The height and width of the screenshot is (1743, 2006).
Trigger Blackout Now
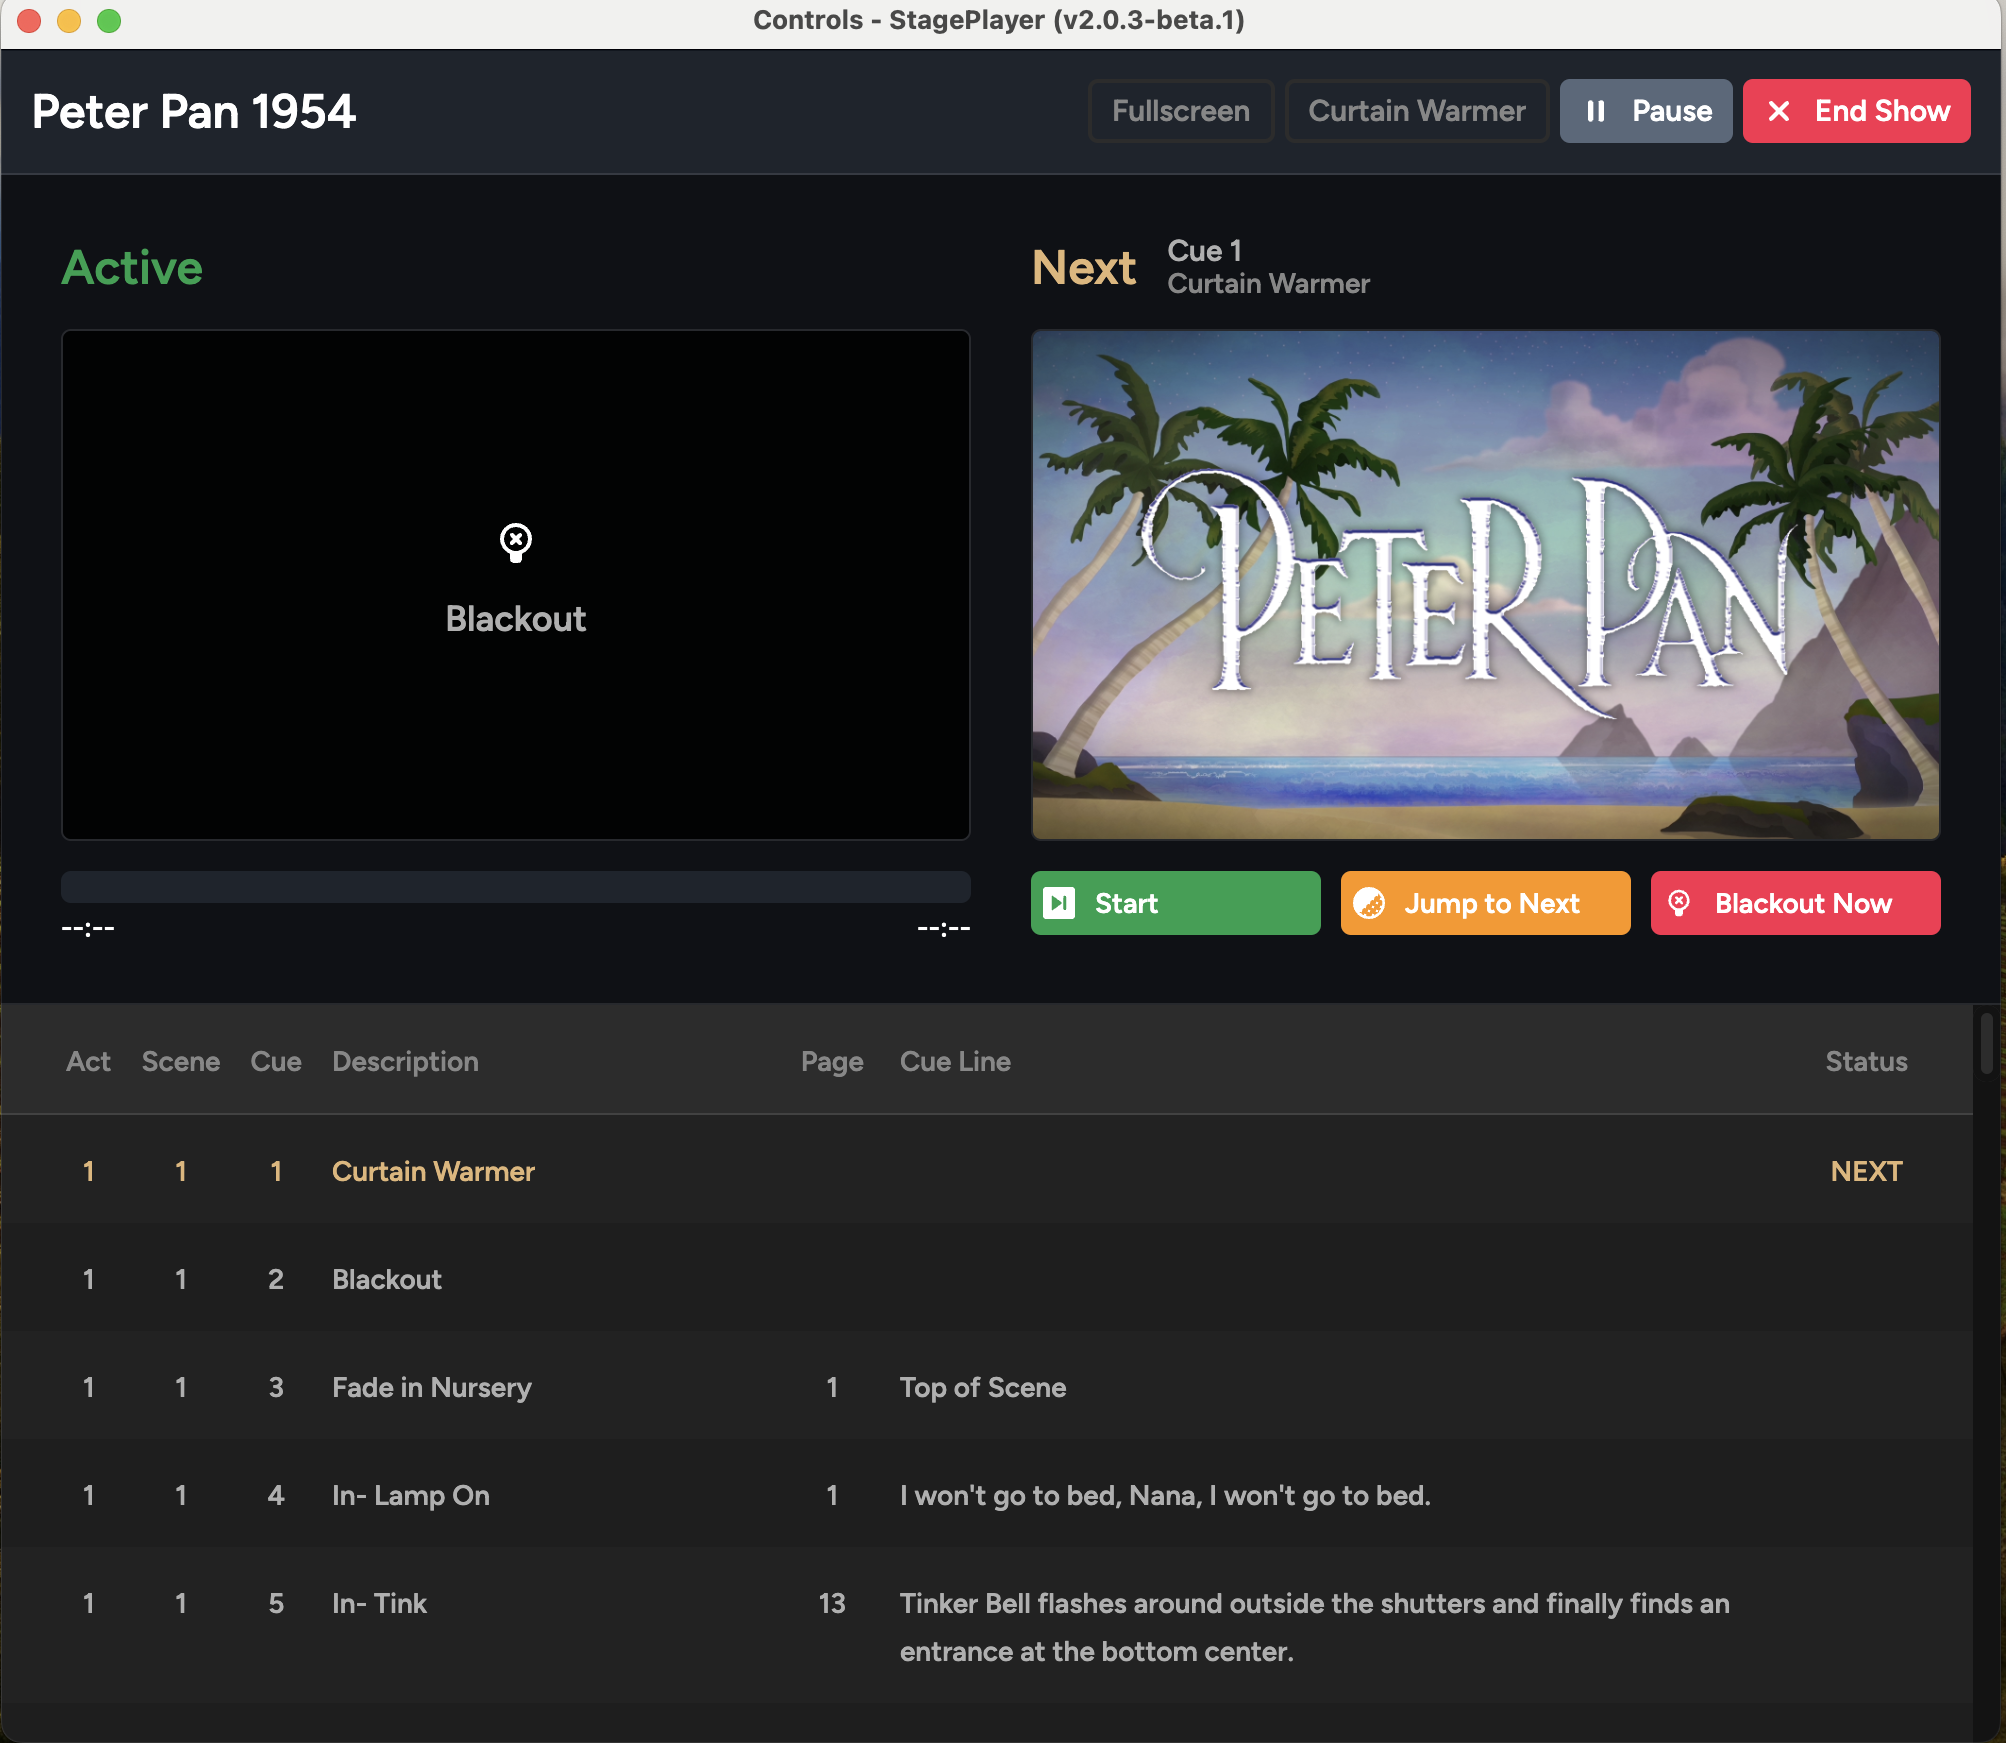(1796, 903)
